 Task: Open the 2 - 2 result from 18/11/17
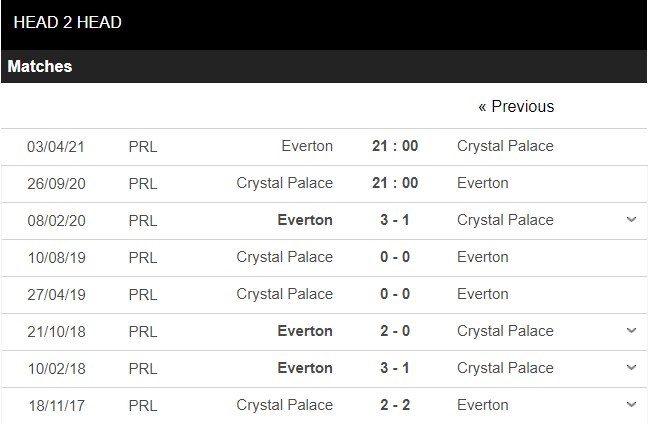click(395, 405)
